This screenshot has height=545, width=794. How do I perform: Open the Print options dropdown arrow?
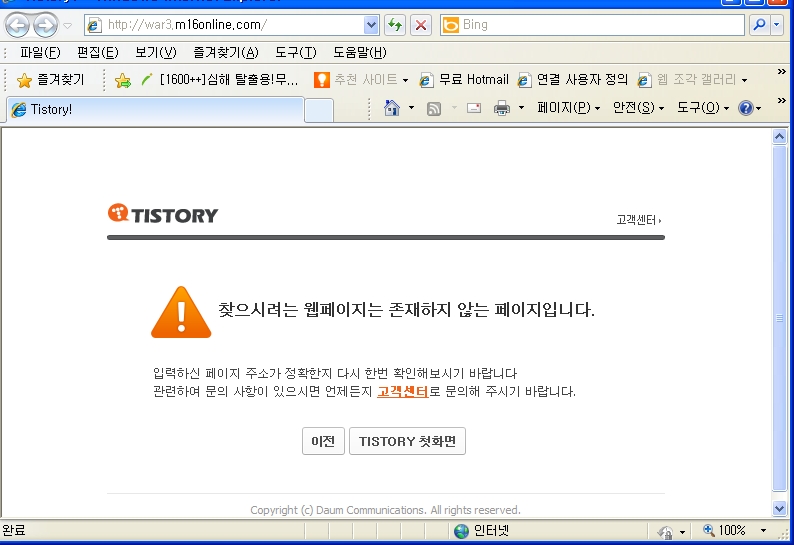point(521,108)
